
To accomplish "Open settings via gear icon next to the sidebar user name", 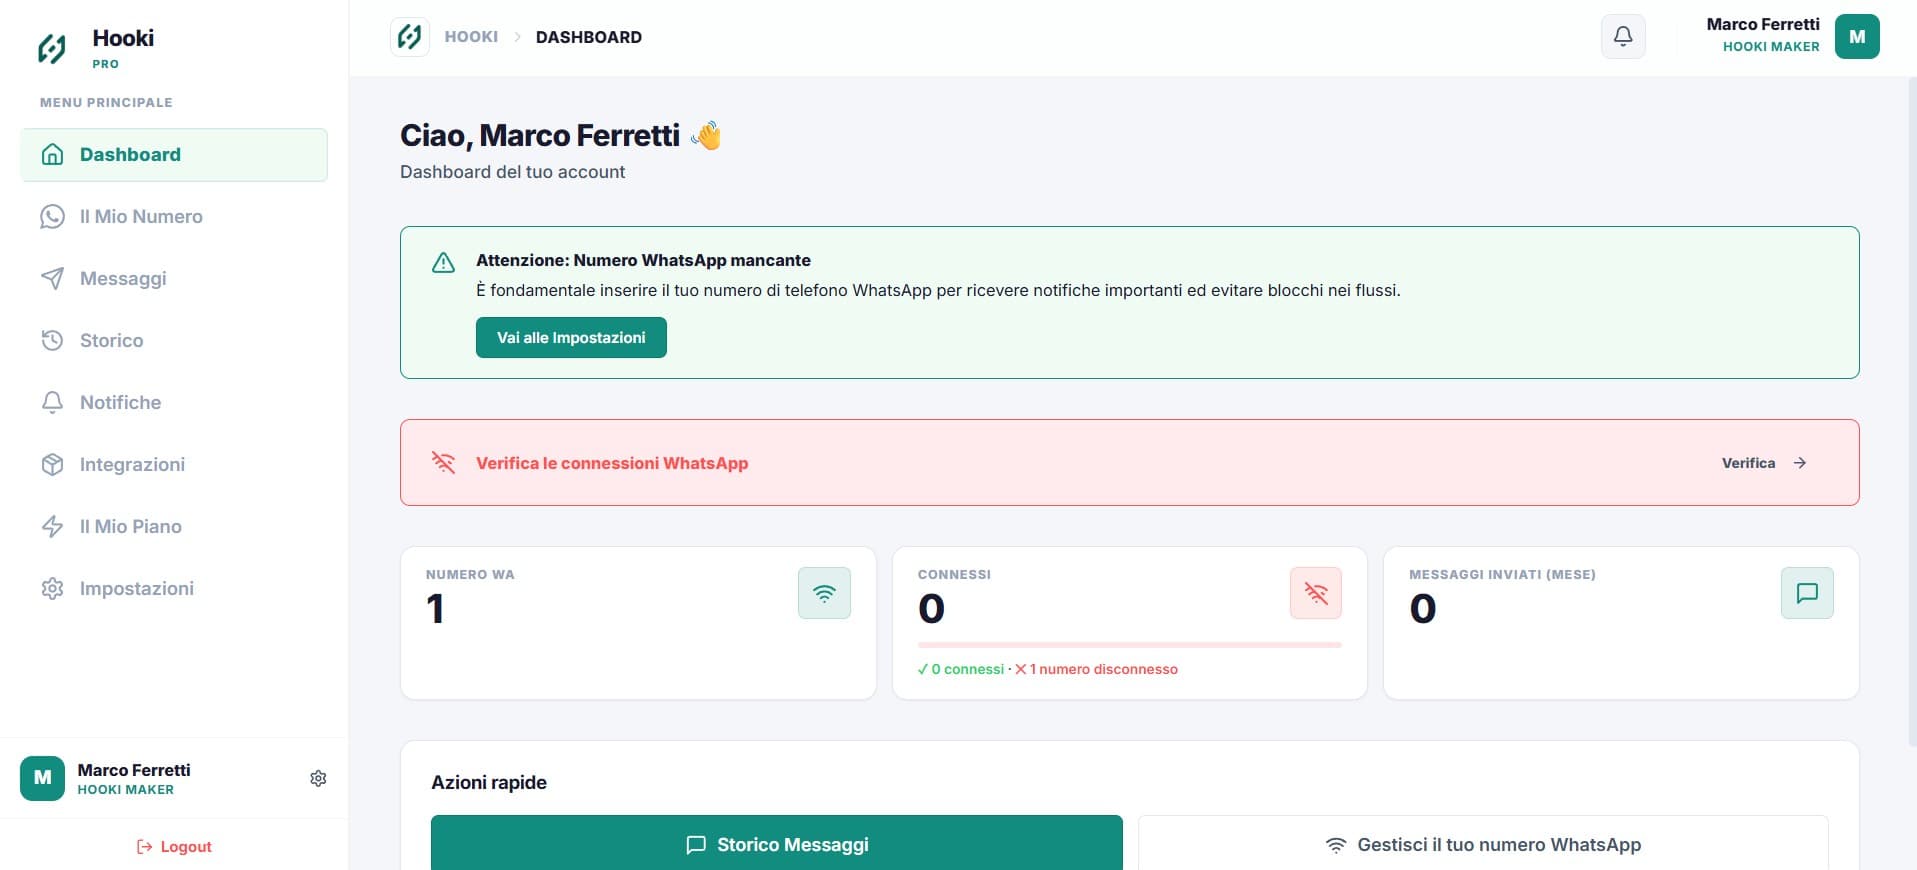I will (318, 778).
